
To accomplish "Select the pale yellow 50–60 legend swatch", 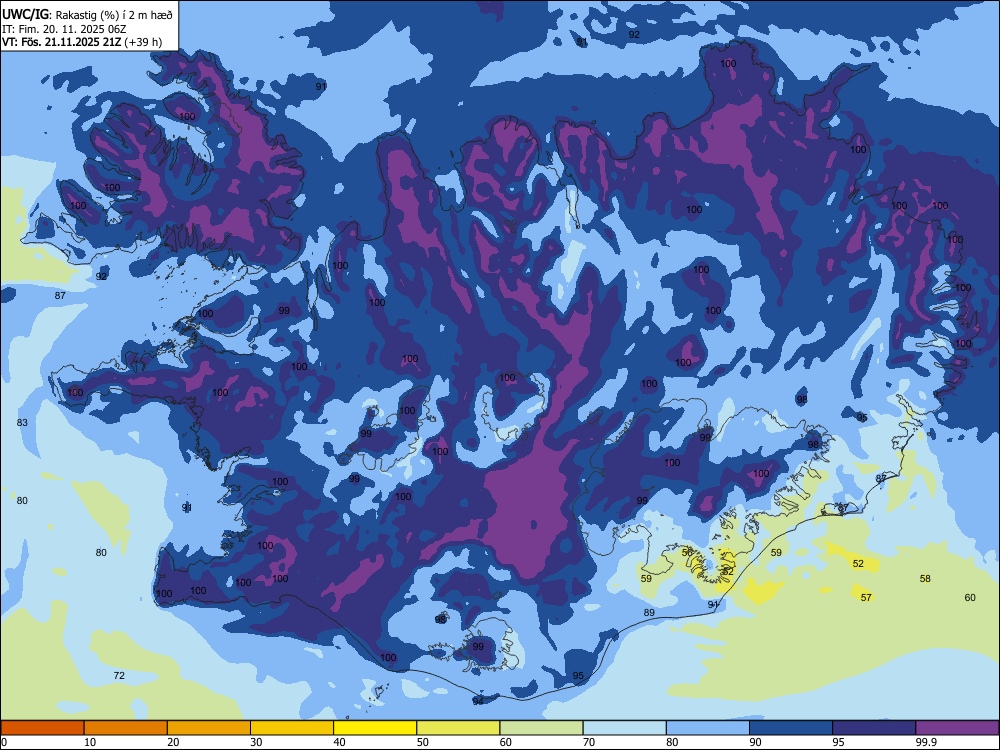I will (x=459, y=728).
